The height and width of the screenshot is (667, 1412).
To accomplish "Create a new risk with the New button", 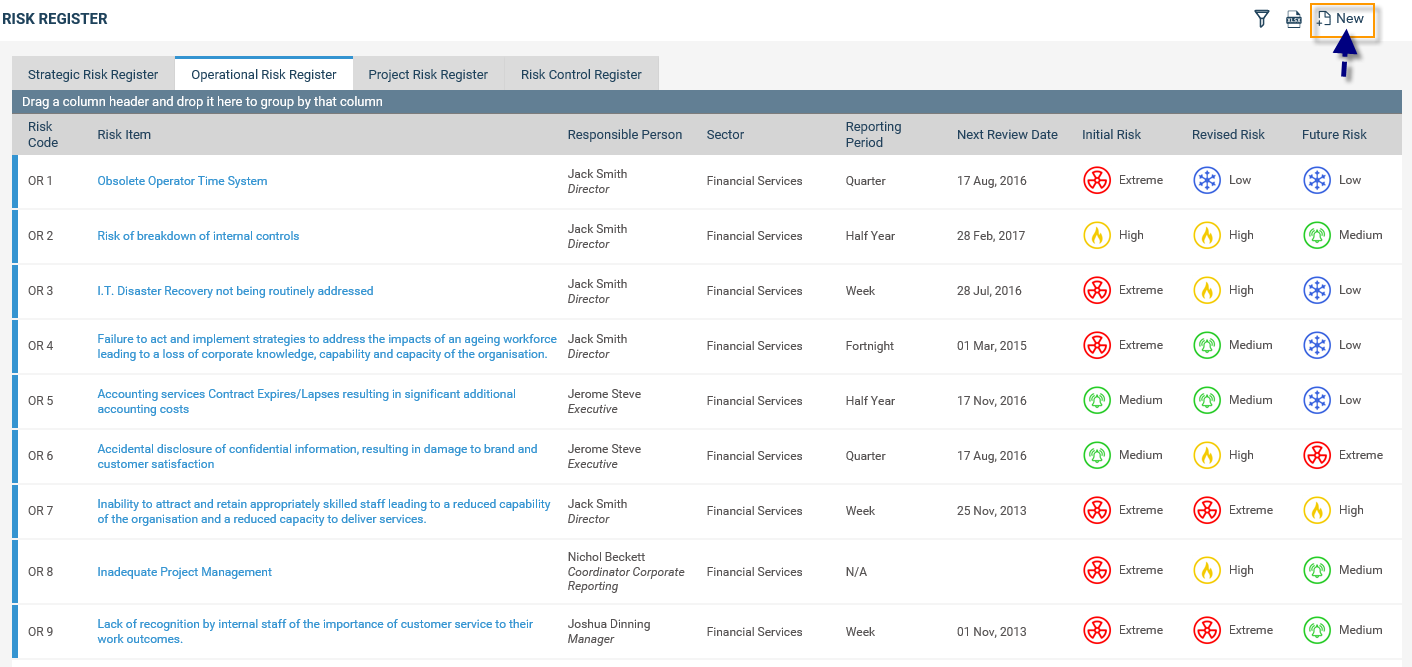I will click(1340, 18).
